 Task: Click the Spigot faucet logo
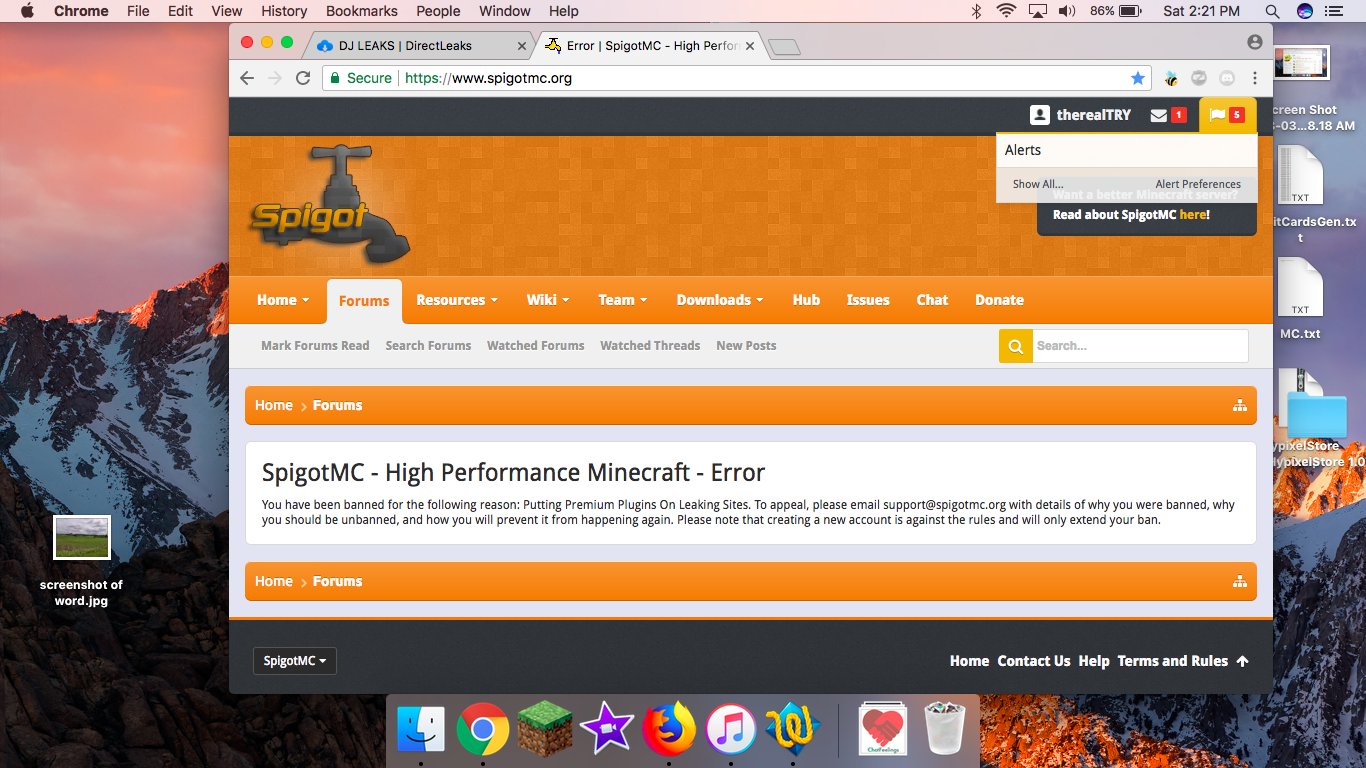(x=329, y=207)
